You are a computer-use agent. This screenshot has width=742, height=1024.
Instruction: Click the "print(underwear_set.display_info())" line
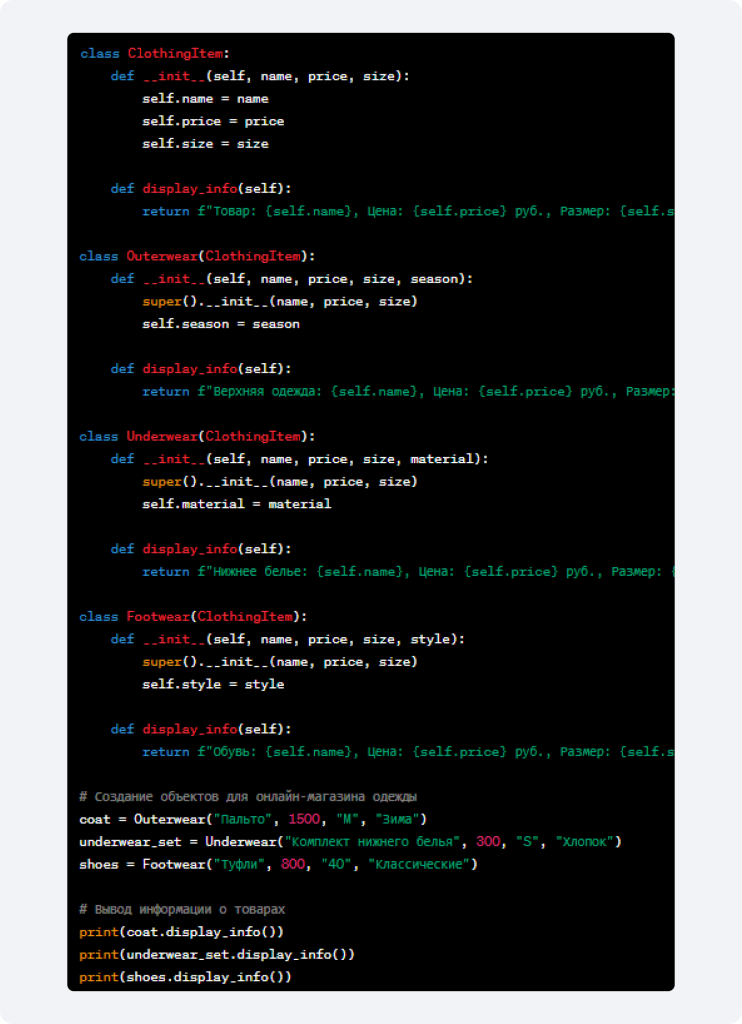click(x=217, y=955)
